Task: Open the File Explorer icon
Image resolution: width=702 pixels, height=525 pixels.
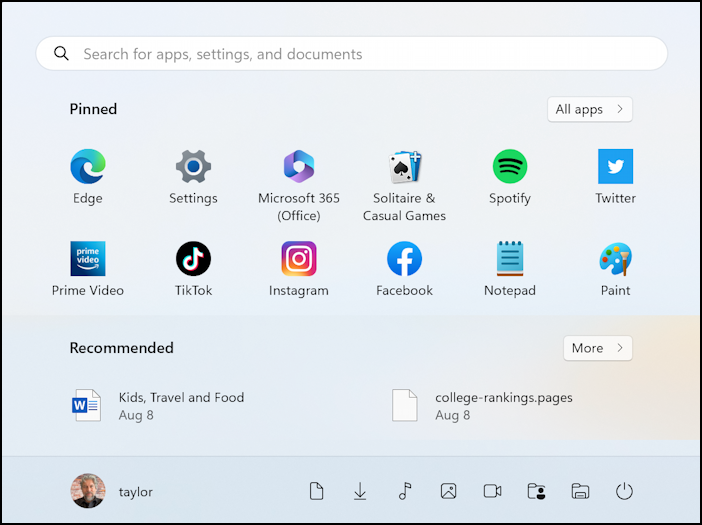Action: click(580, 491)
